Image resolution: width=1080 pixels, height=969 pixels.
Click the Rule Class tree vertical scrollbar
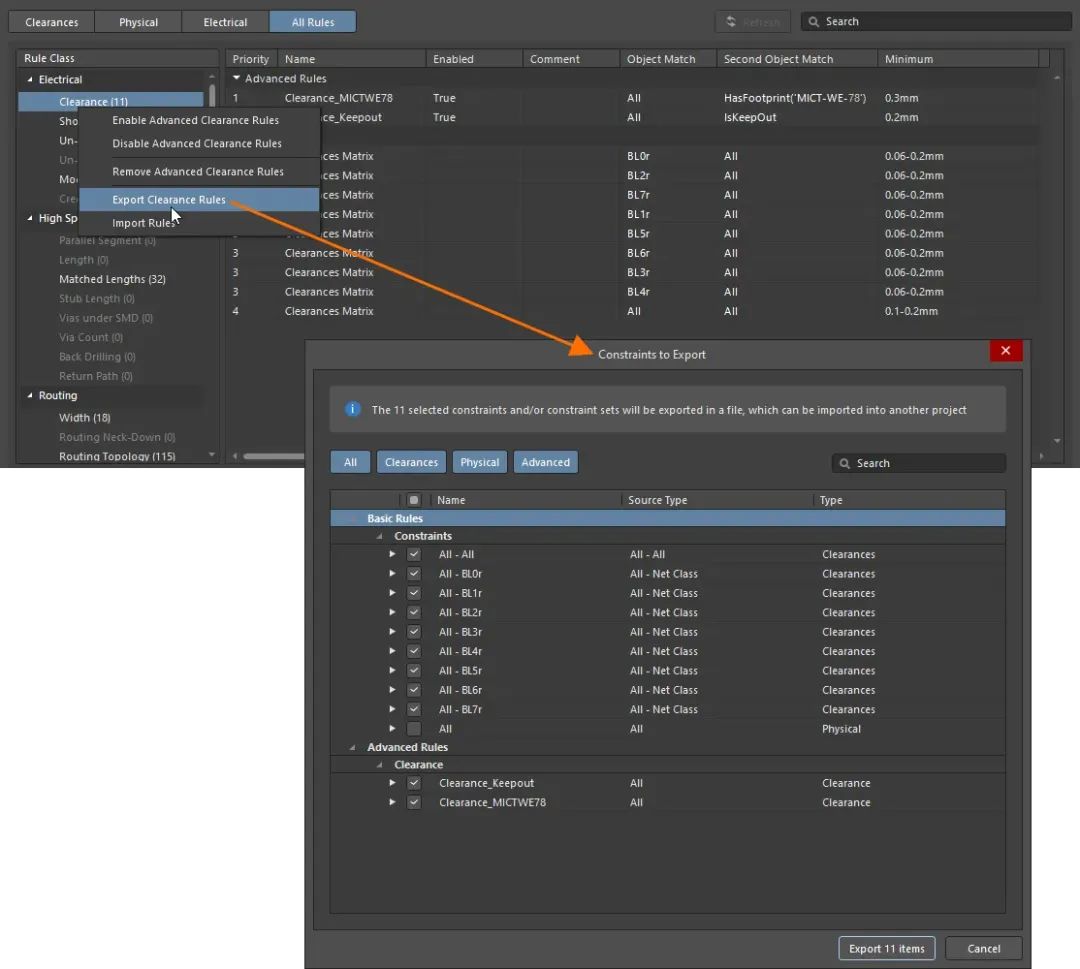coord(211,96)
